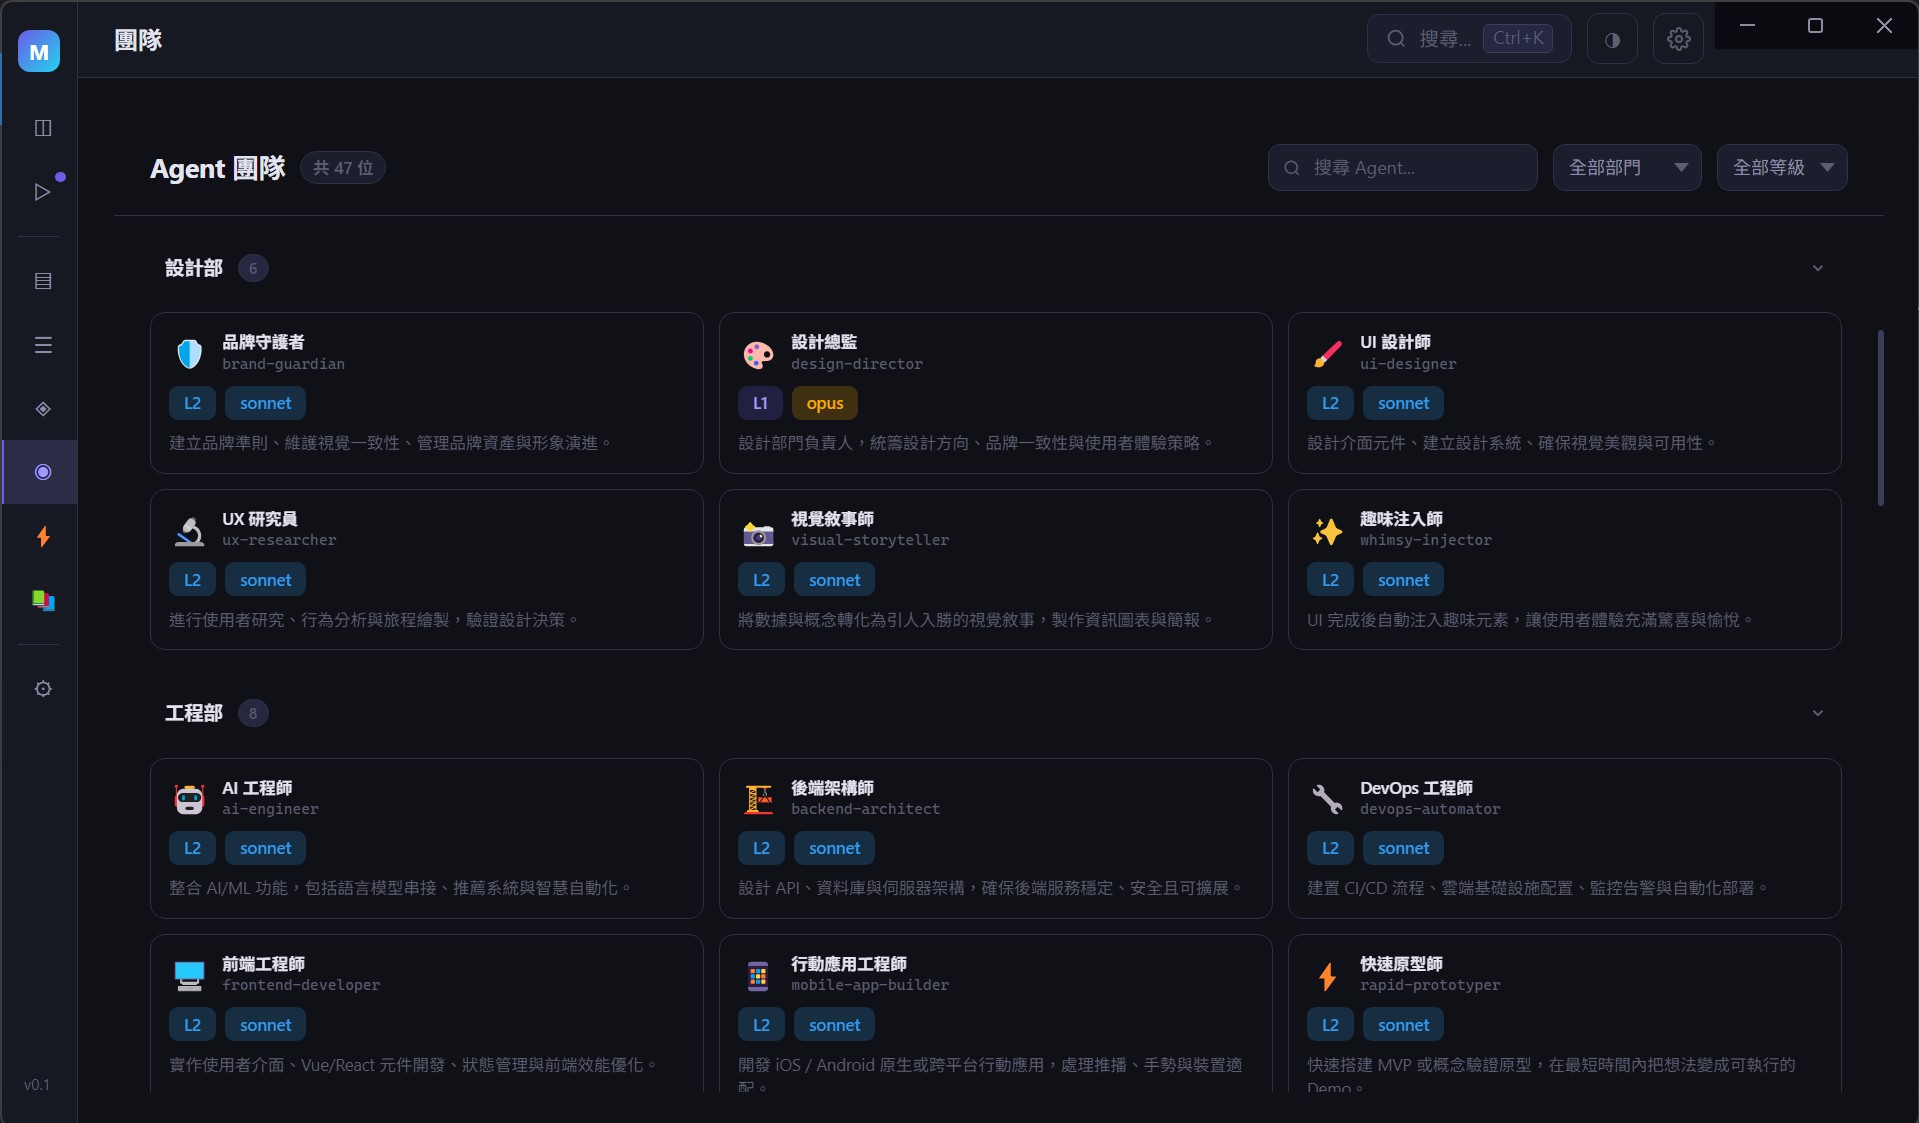Image resolution: width=1919 pixels, height=1123 pixels.
Task: Click the devops-automator identifier text
Action: click(x=1430, y=809)
